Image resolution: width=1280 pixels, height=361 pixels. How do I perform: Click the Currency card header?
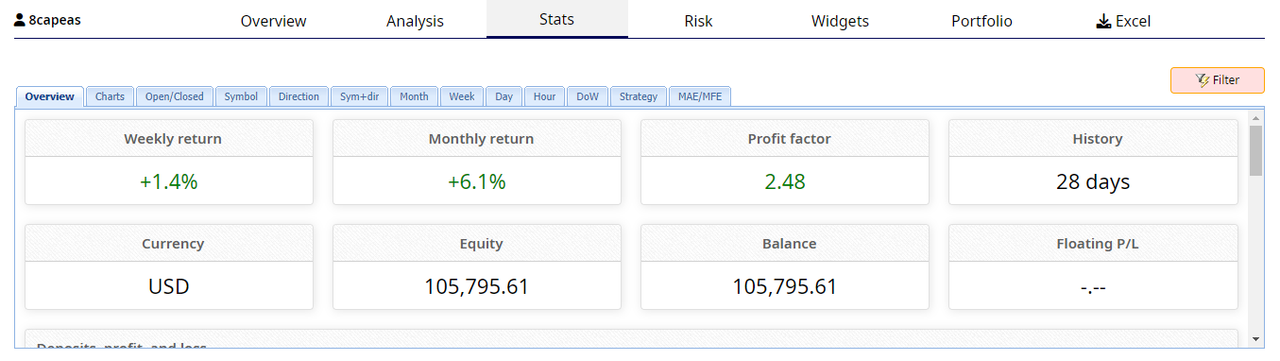coord(169,243)
